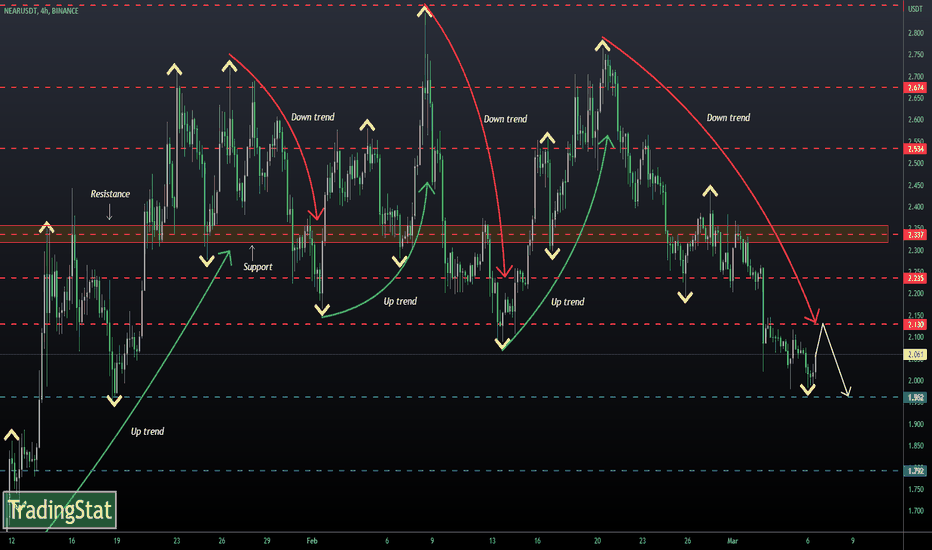Image resolution: width=932 pixels, height=550 pixels.
Task: Click the red 2.130 price level label
Action: coord(915,325)
